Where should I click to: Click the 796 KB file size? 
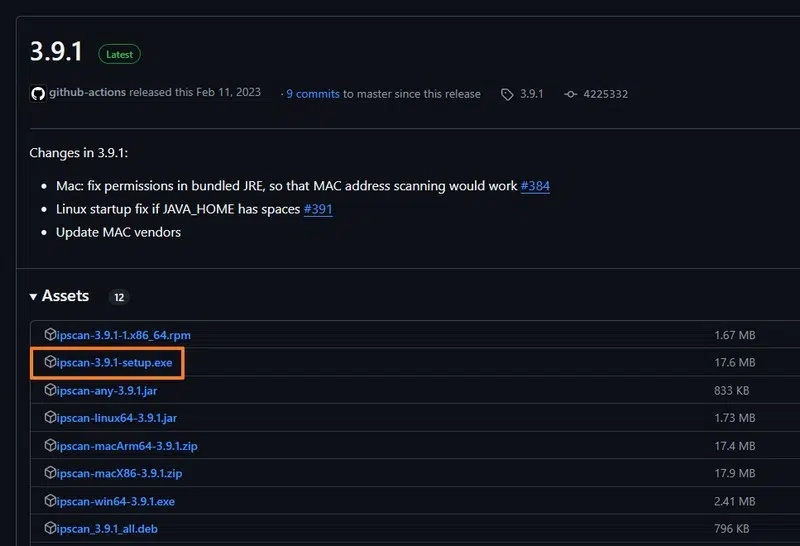pyautogui.click(x=732, y=529)
